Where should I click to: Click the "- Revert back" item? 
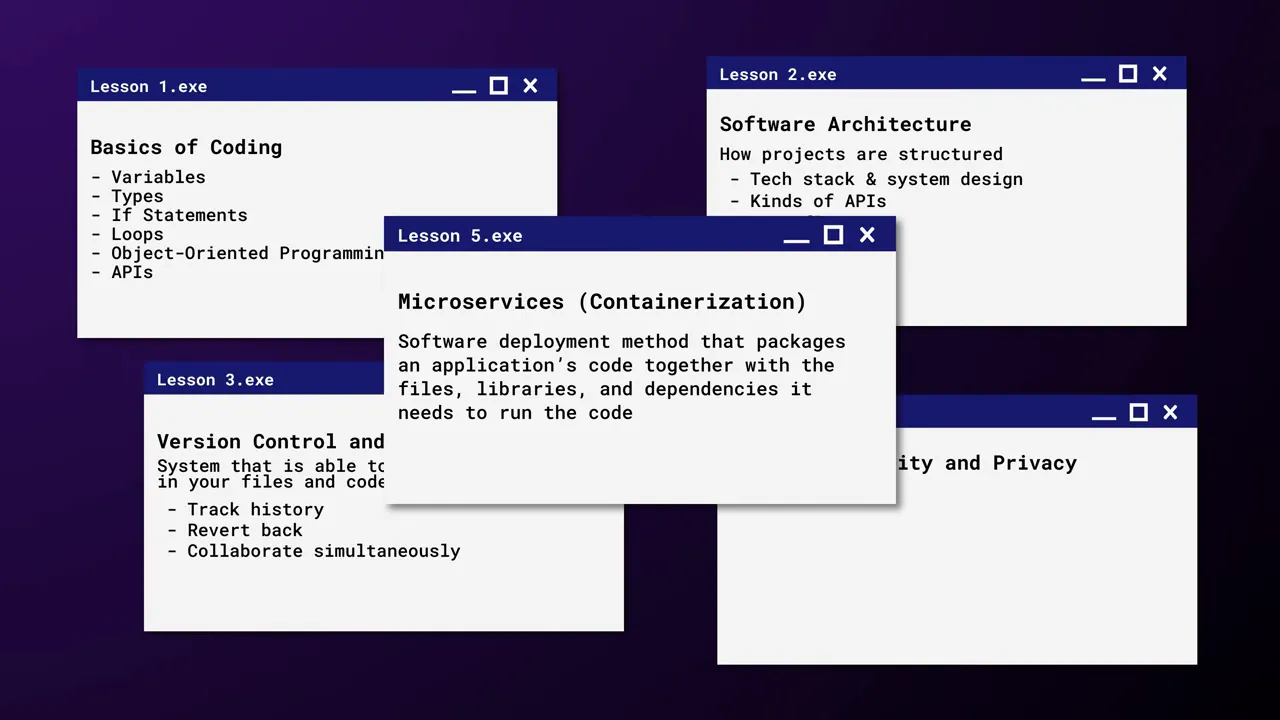pos(234,531)
